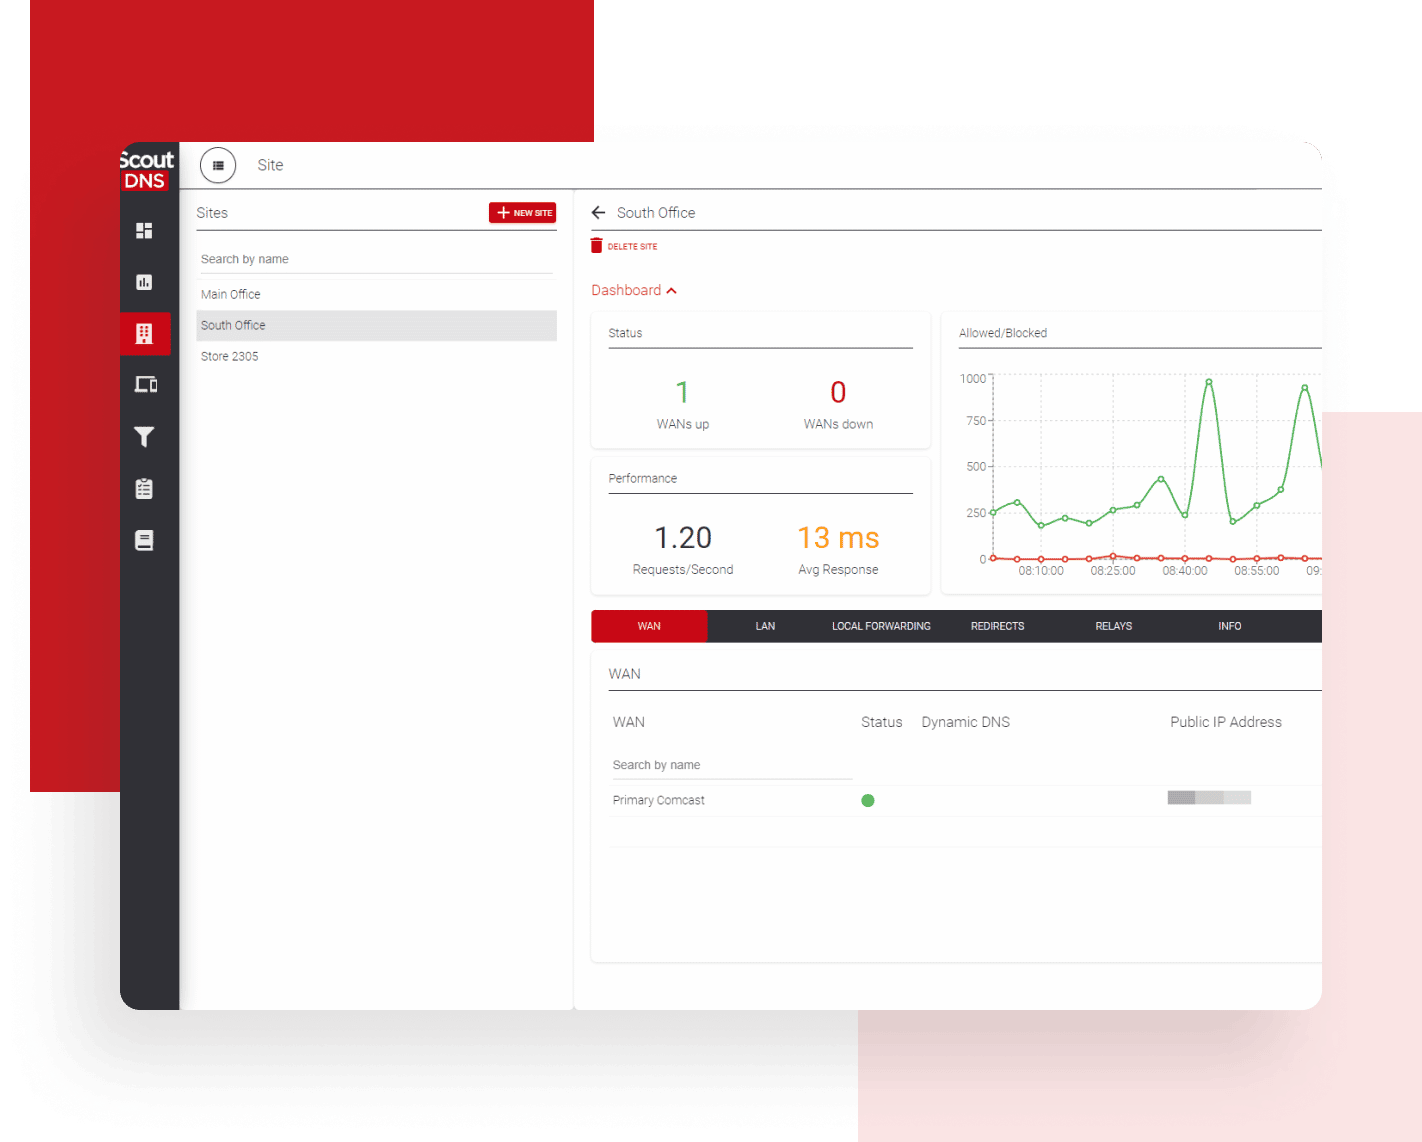Screen dimensions: 1422x1142
Task: Click the trash icon beside DELETE SITE
Action: click(596, 245)
